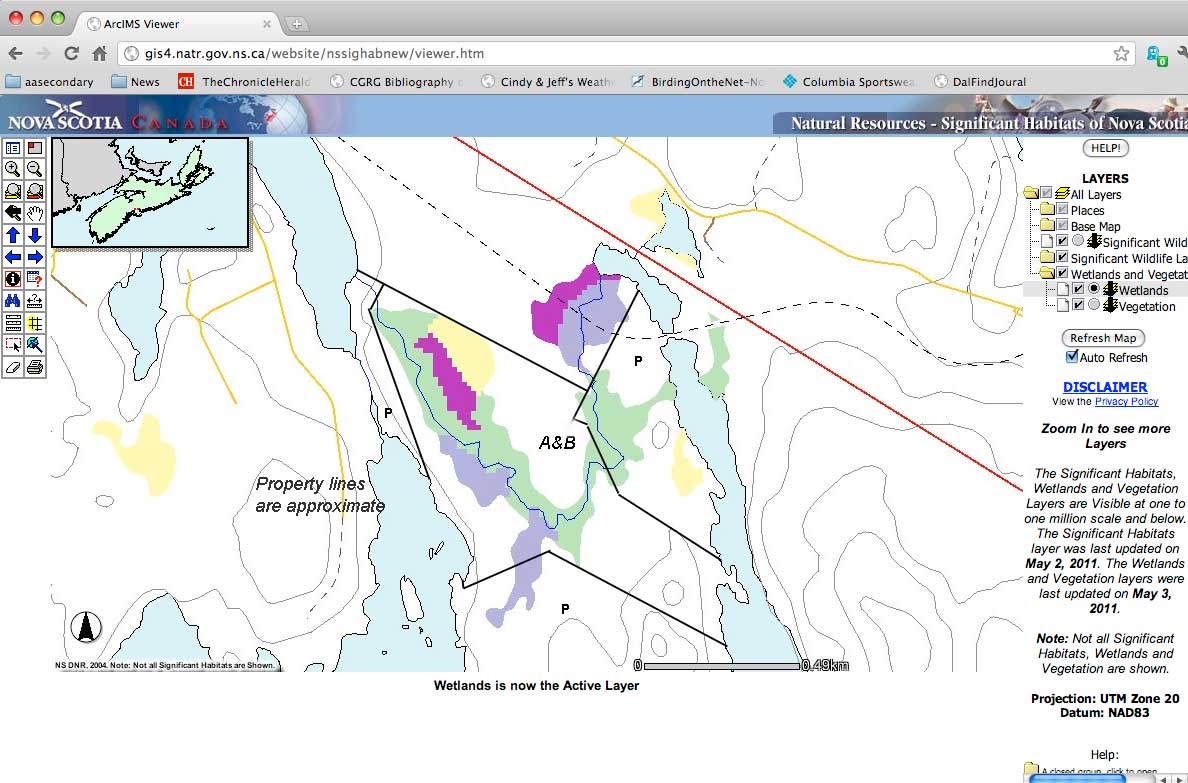Select the Identify info tool
This screenshot has height=783, width=1188.
13,280
